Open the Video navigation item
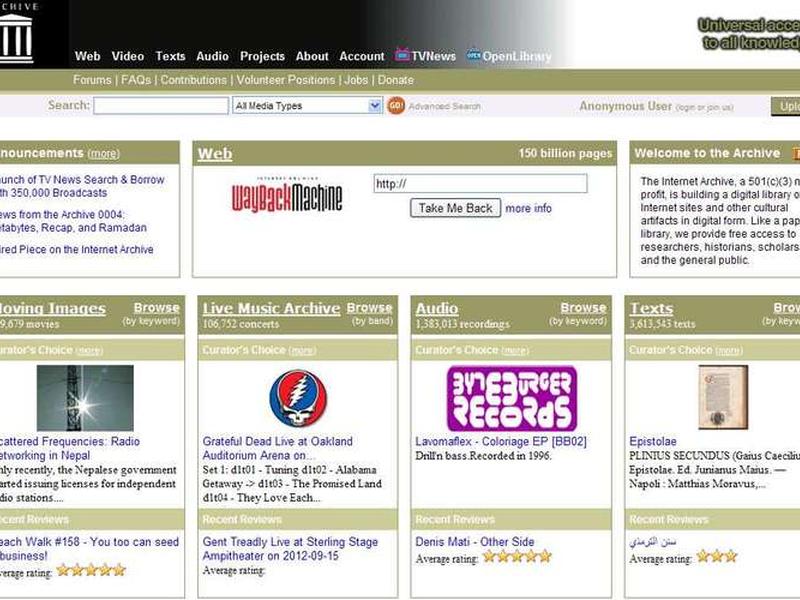Image resolution: width=800 pixels, height=600 pixels. coord(128,56)
